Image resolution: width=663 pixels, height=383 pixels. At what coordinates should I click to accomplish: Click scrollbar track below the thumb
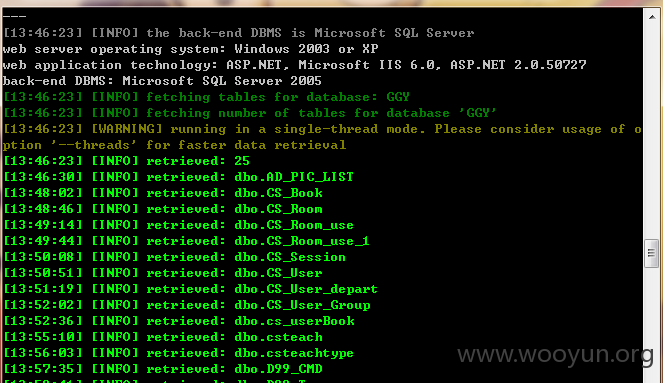tap(652, 325)
